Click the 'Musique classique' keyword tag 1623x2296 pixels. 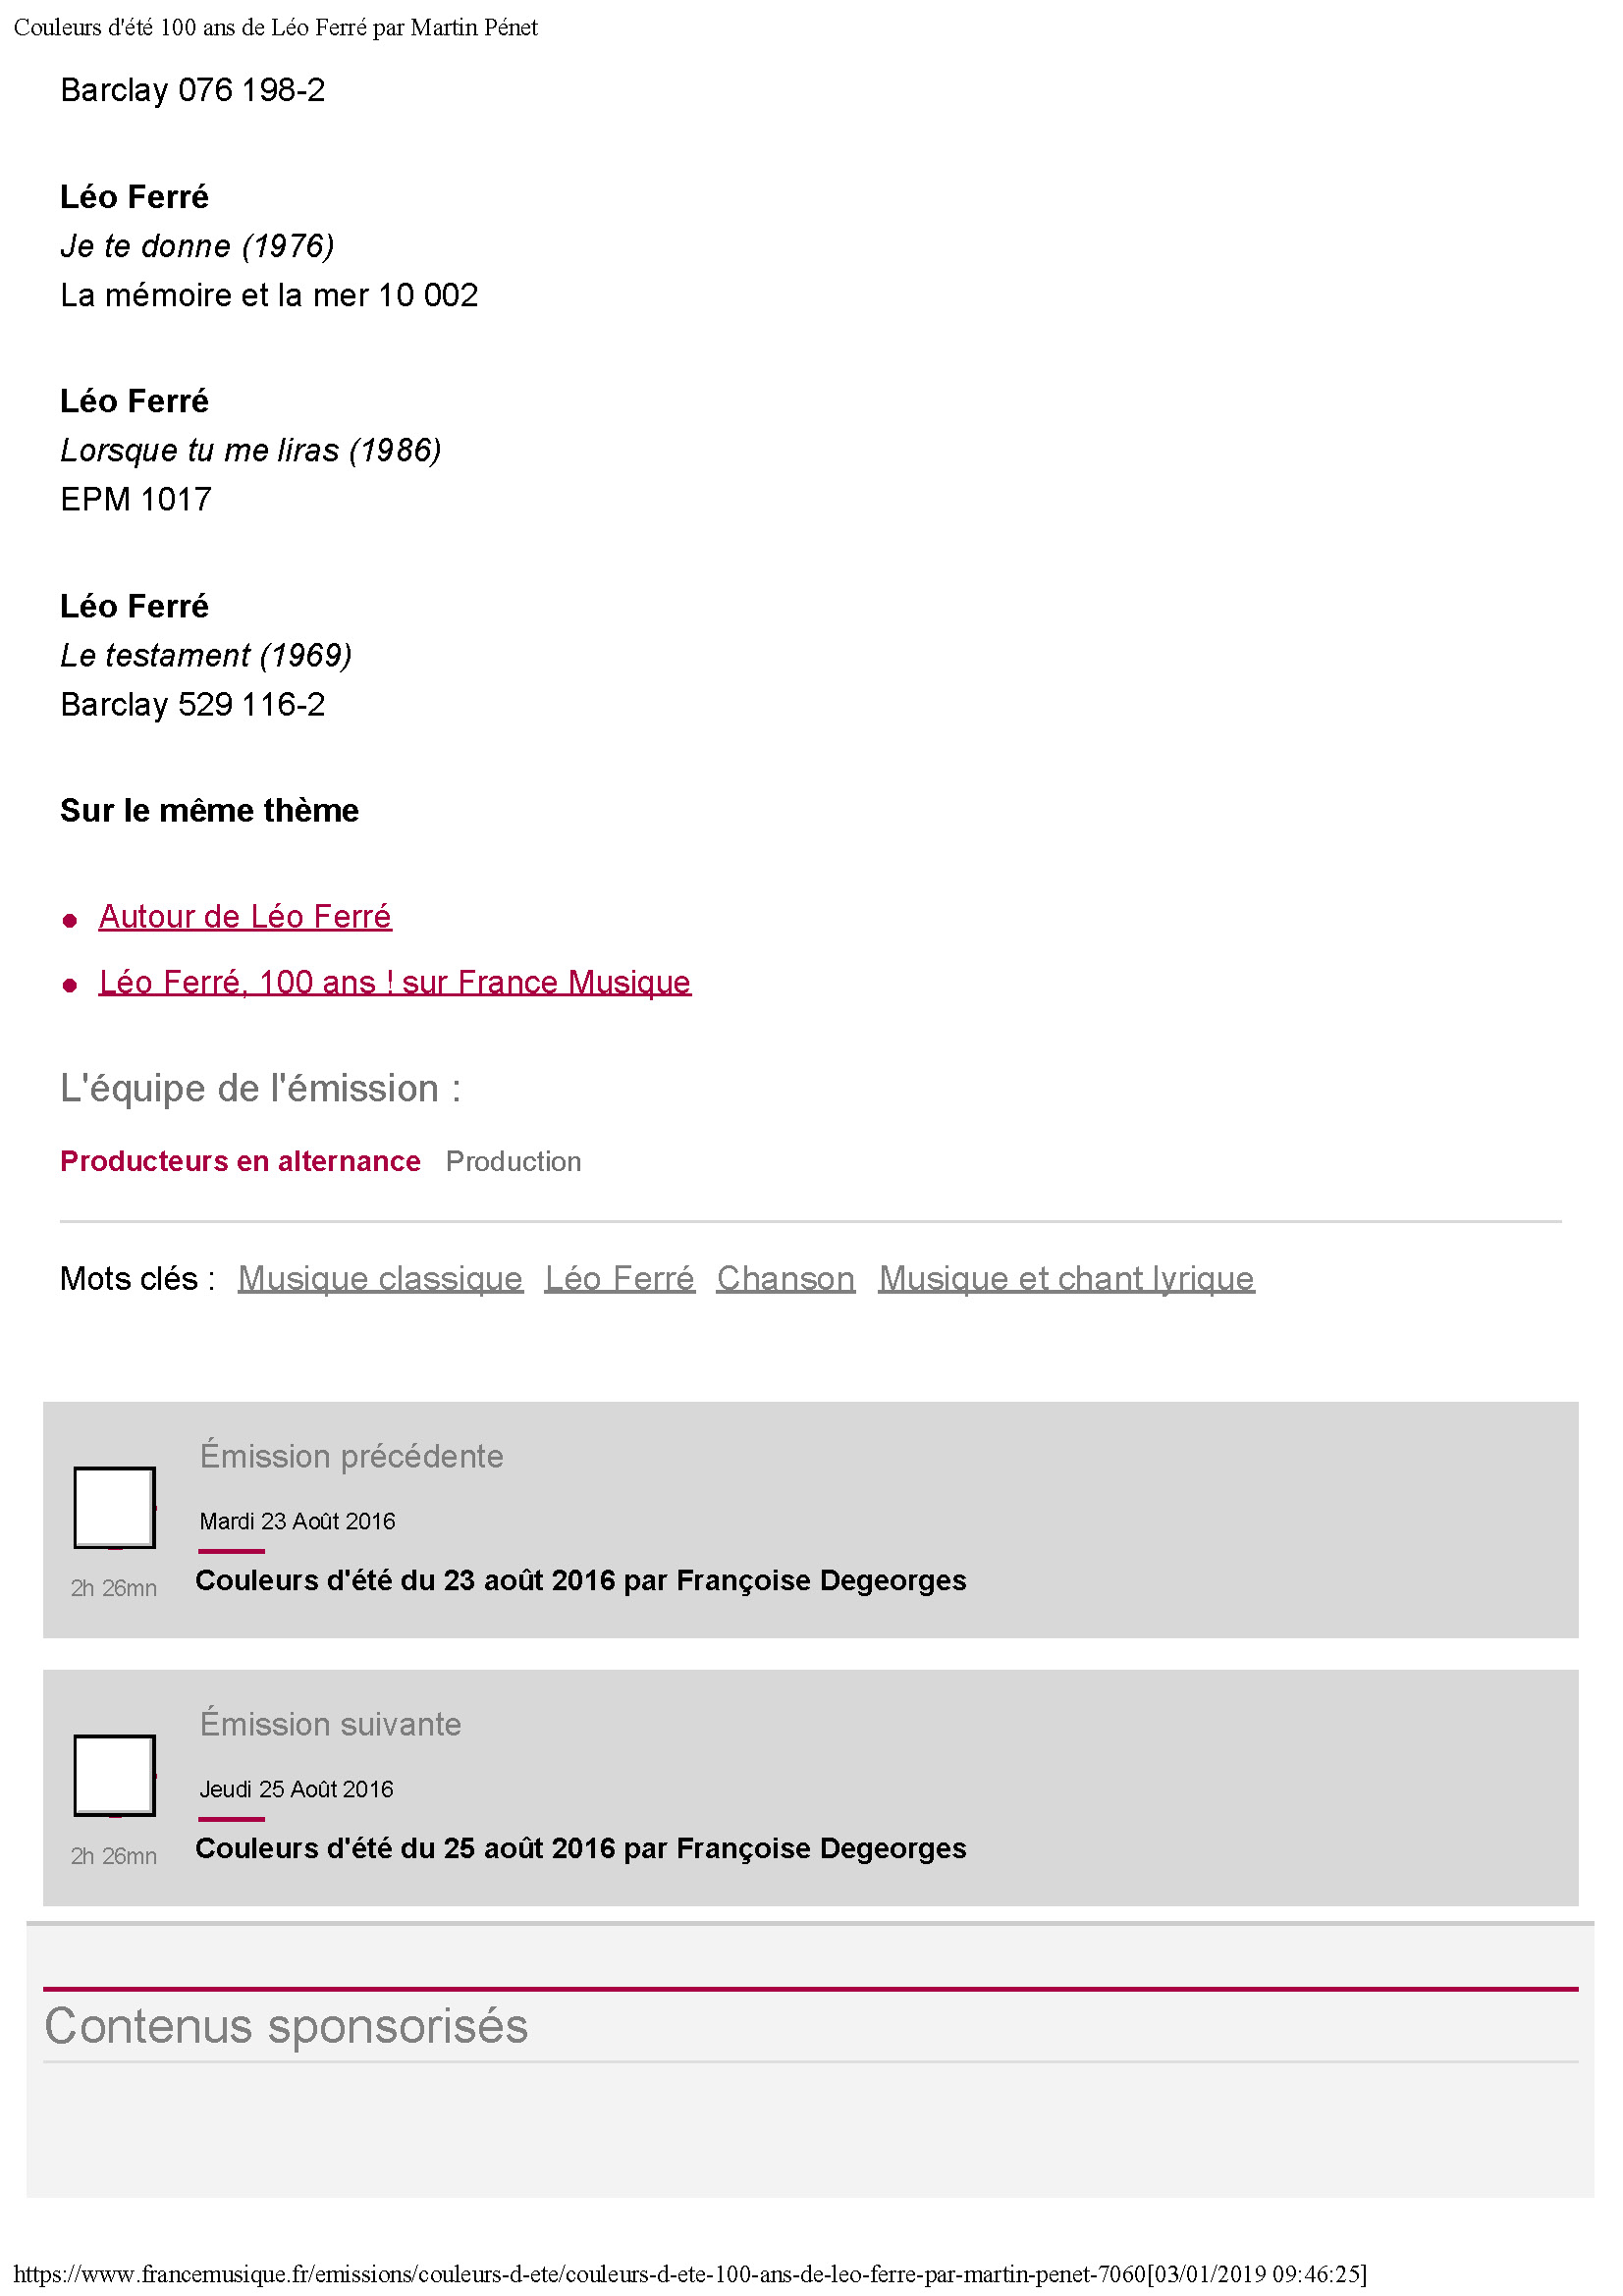[380, 1278]
